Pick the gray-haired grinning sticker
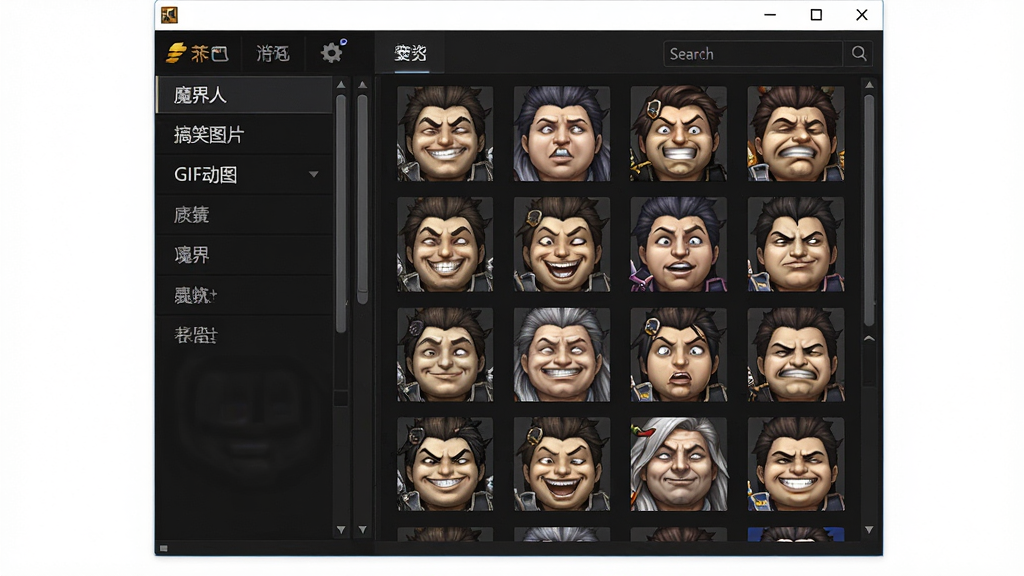Viewport: 1024px width, 576px height. 562,355
